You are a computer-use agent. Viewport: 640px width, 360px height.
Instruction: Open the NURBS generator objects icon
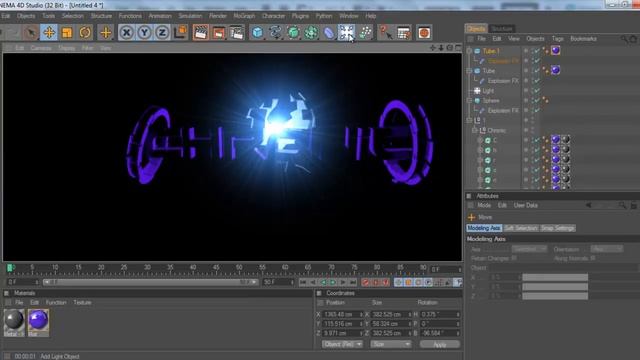[293, 33]
